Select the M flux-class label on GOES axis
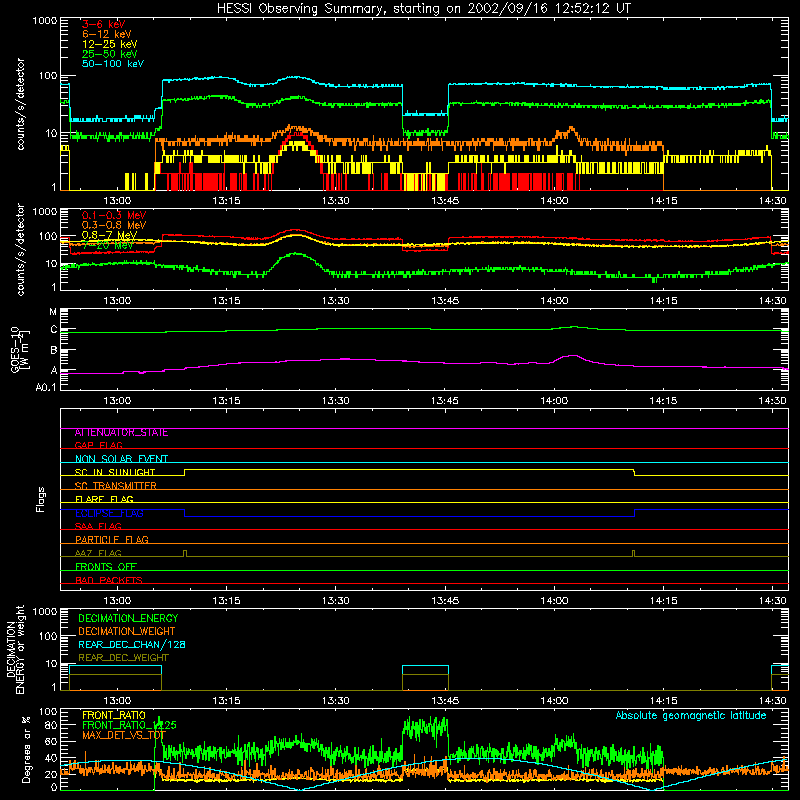The image size is (800, 800). 53,312
